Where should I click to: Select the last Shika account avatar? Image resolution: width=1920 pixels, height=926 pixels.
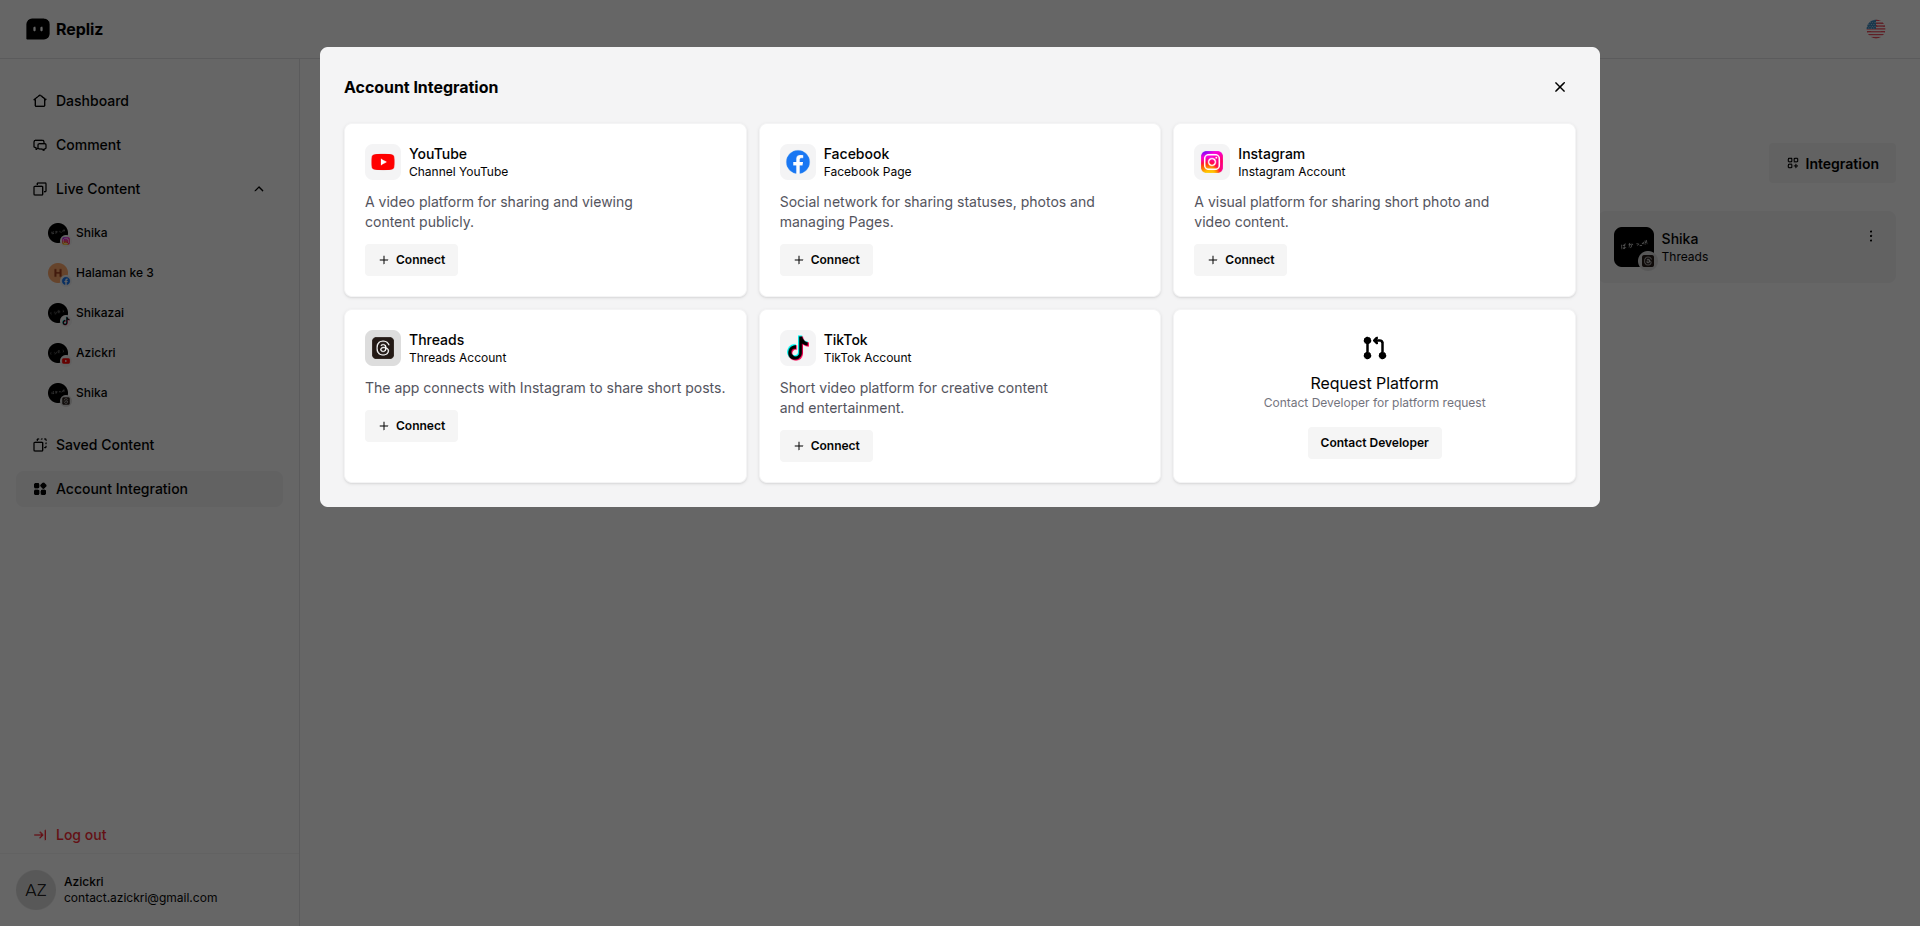(58, 393)
